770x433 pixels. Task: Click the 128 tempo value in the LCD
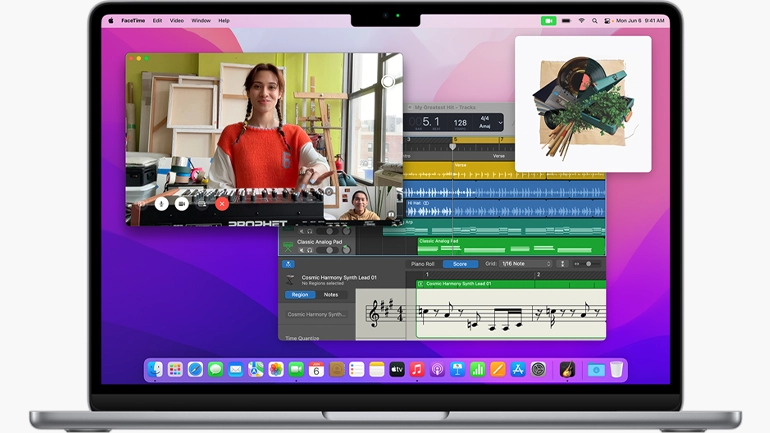pyautogui.click(x=460, y=123)
